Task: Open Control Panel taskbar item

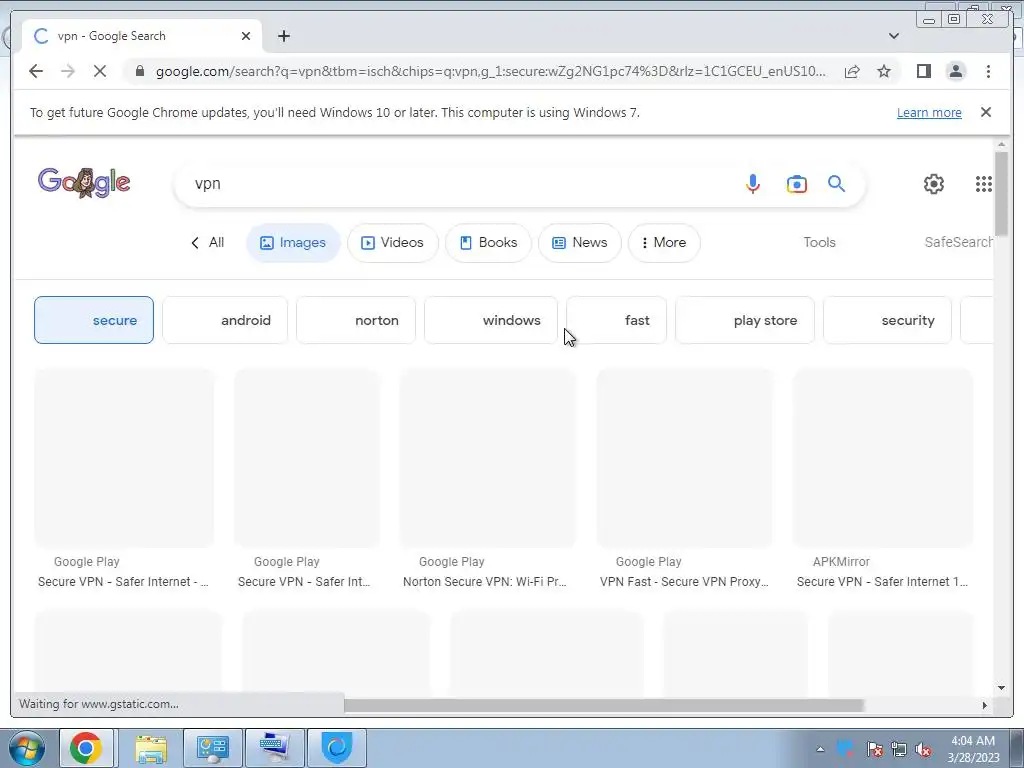Action: point(212,748)
